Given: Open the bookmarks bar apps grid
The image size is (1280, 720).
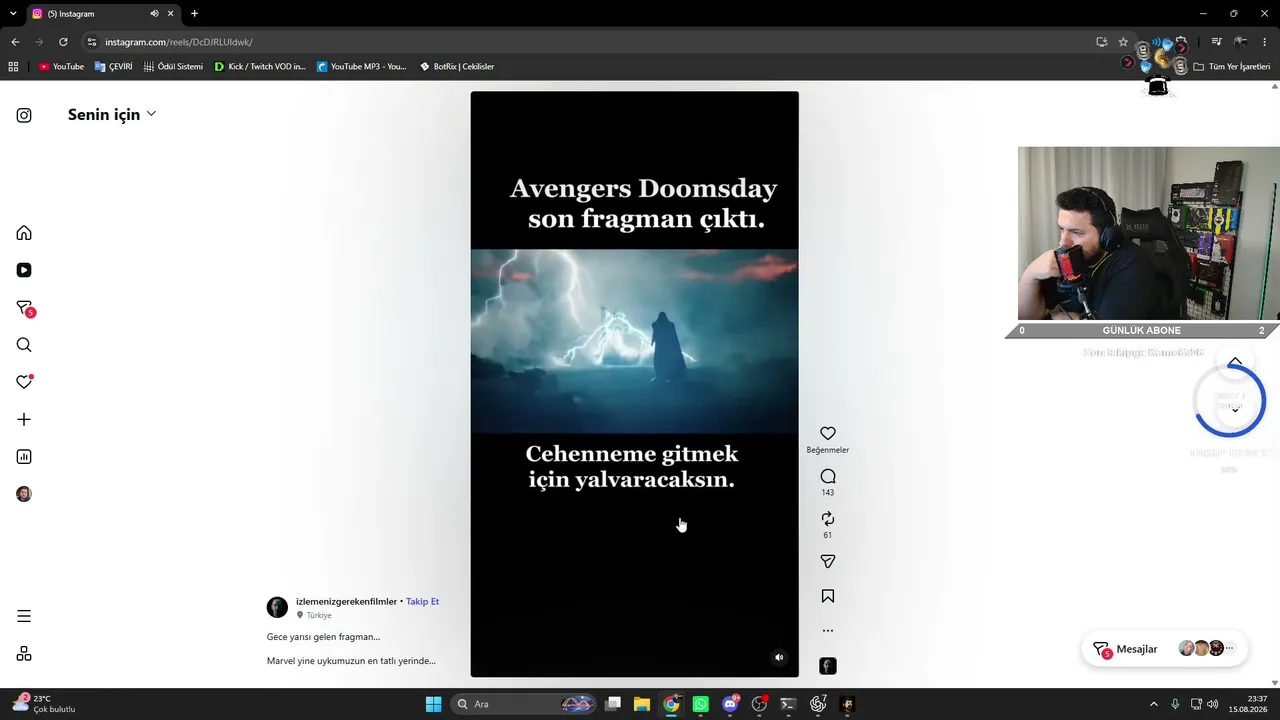Looking at the screenshot, I should [x=13, y=67].
